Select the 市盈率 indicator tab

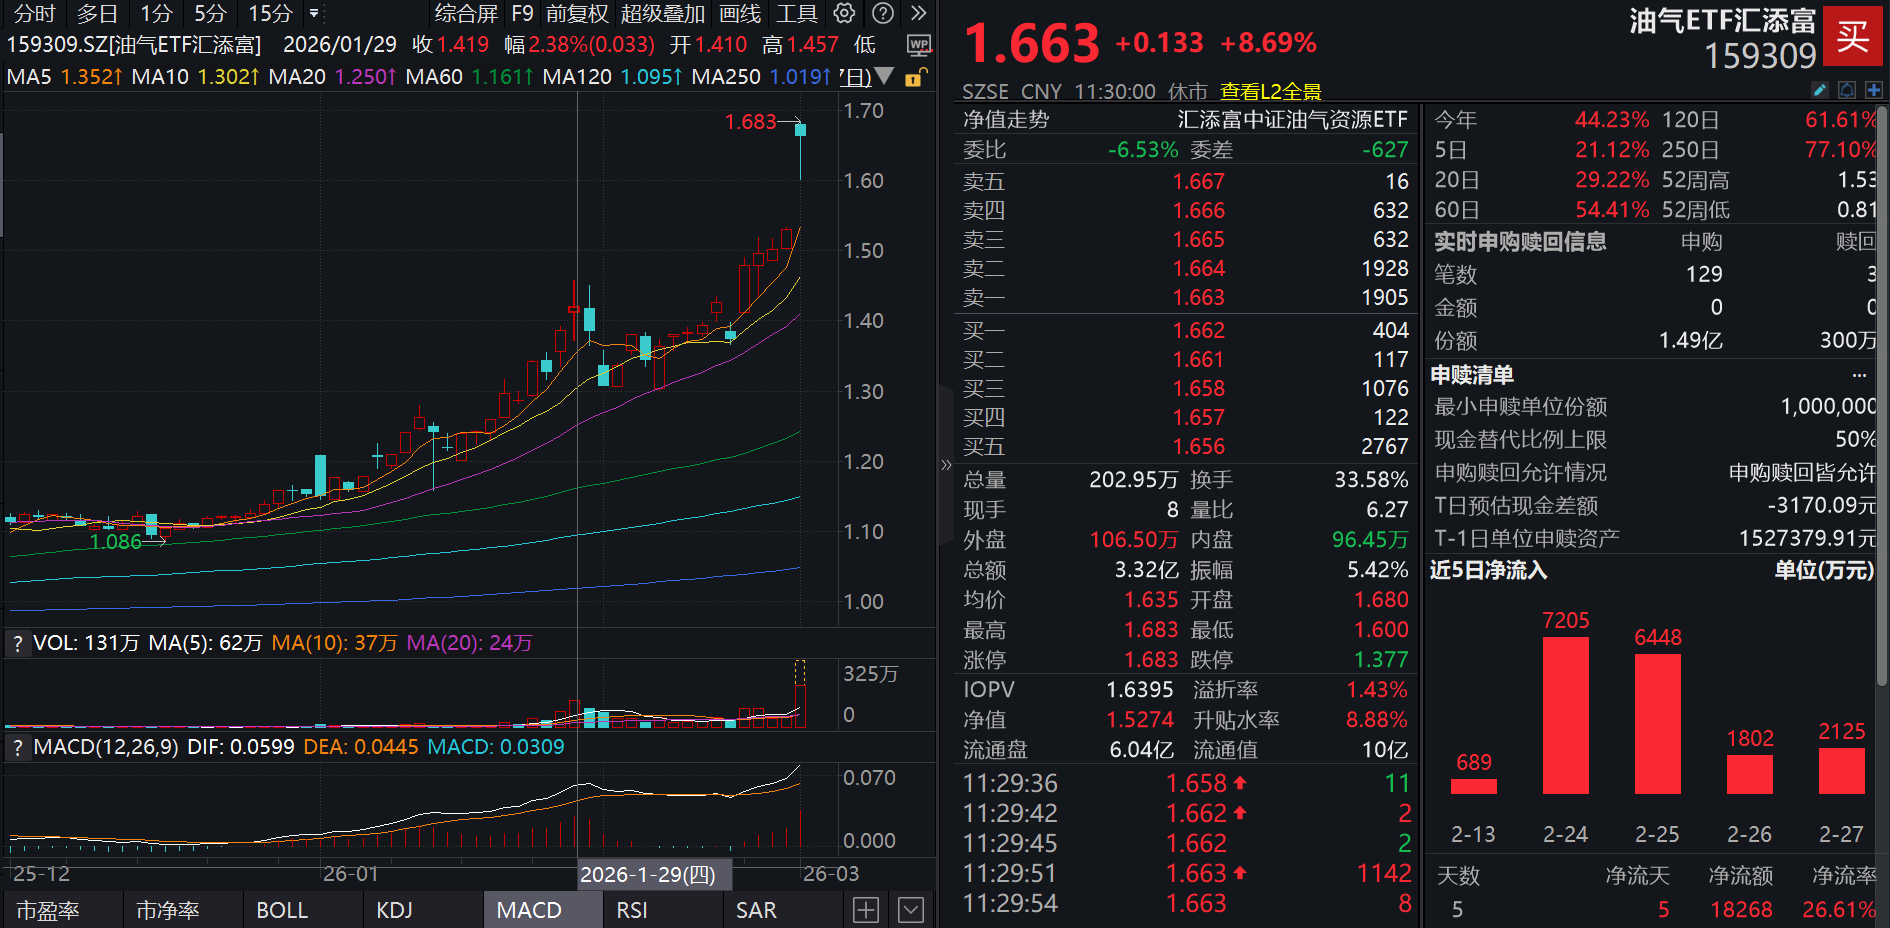click(62, 910)
